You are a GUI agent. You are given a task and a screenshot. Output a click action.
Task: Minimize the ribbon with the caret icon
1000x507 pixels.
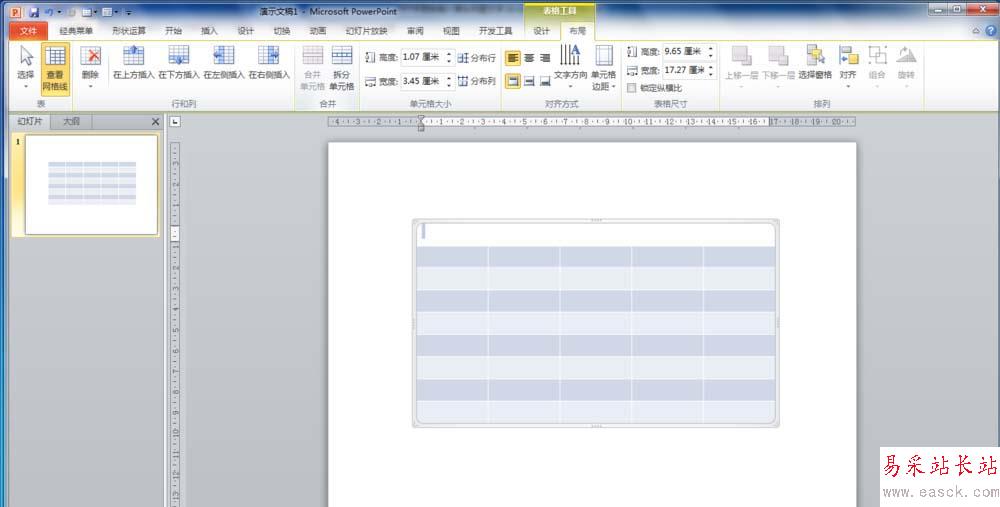click(976, 31)
